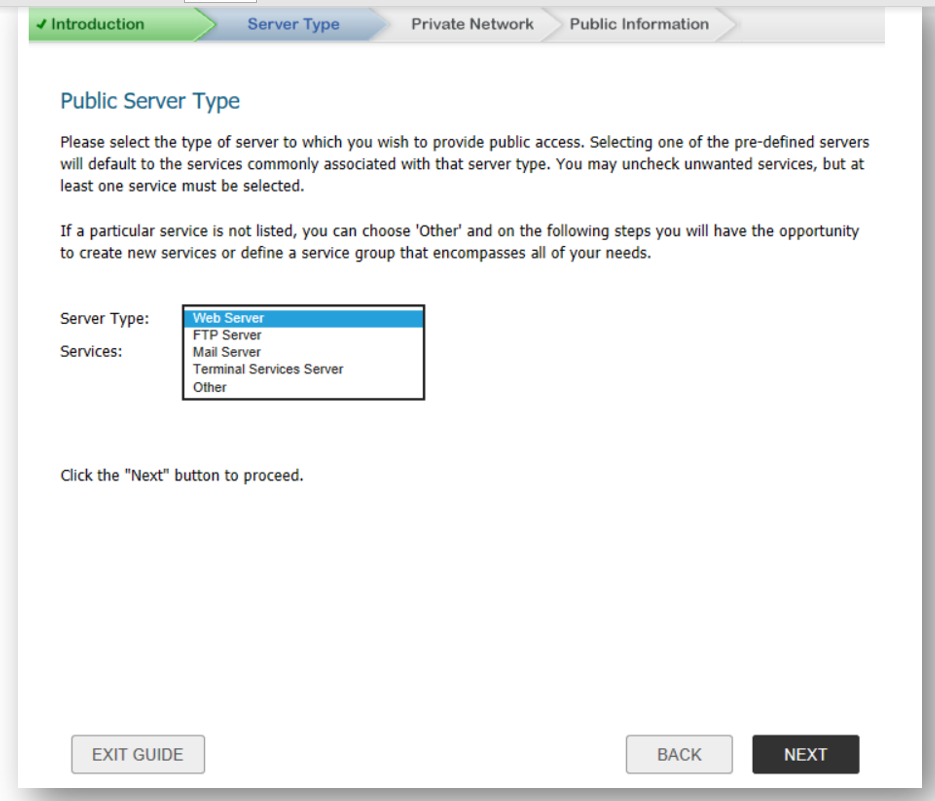
Task: Click the green checkmark on Introduction step
Action: tap(41, 24)
